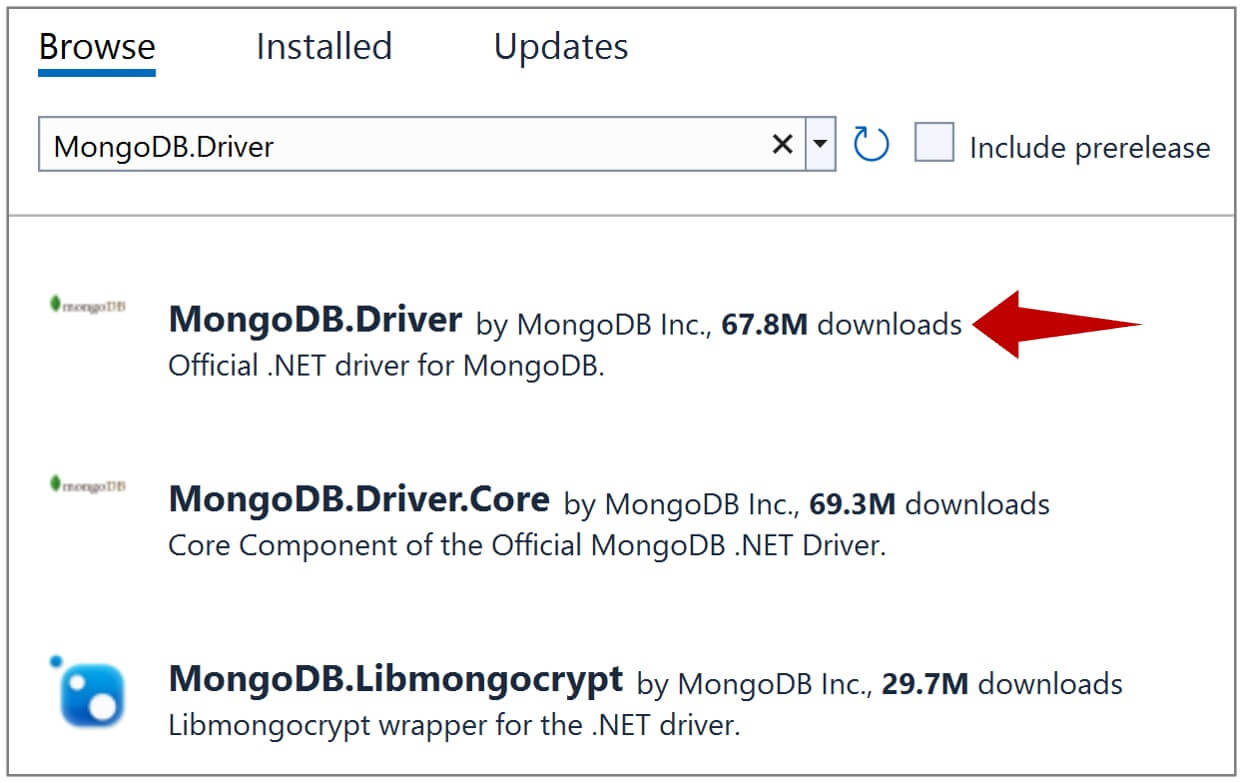
Task: Select the MongoDB.Driver package title
Action: [x=315, y=320]
